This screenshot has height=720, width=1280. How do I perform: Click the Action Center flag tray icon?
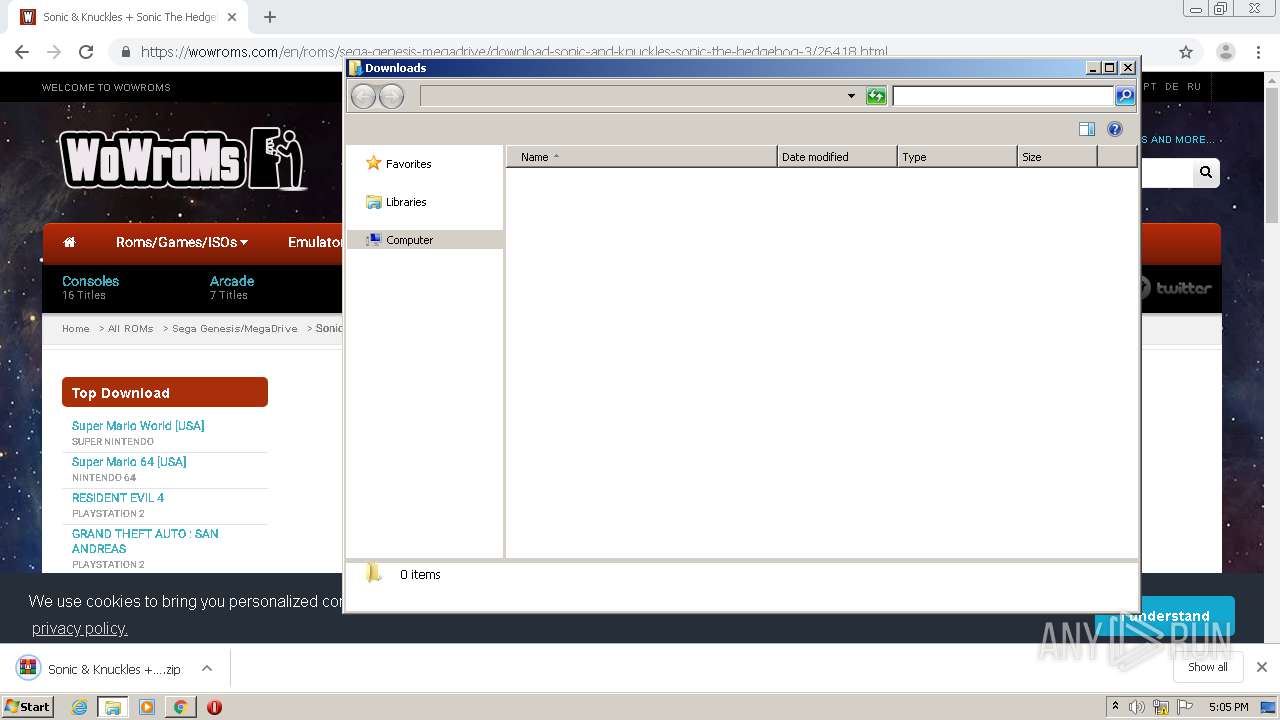[1185, 707]
